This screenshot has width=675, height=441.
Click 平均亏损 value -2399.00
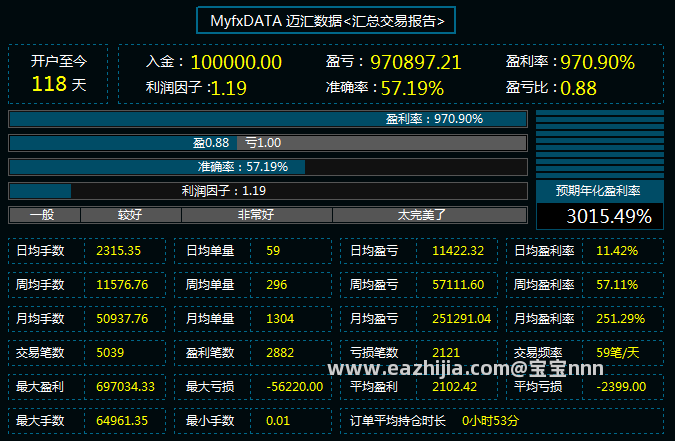click(x=621, y=387)
